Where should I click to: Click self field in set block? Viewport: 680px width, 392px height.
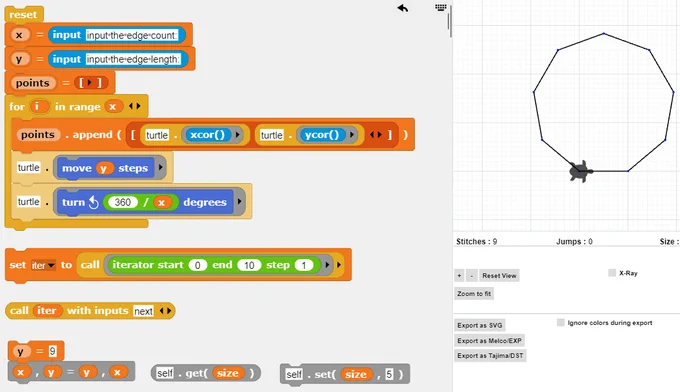[294, 374]
